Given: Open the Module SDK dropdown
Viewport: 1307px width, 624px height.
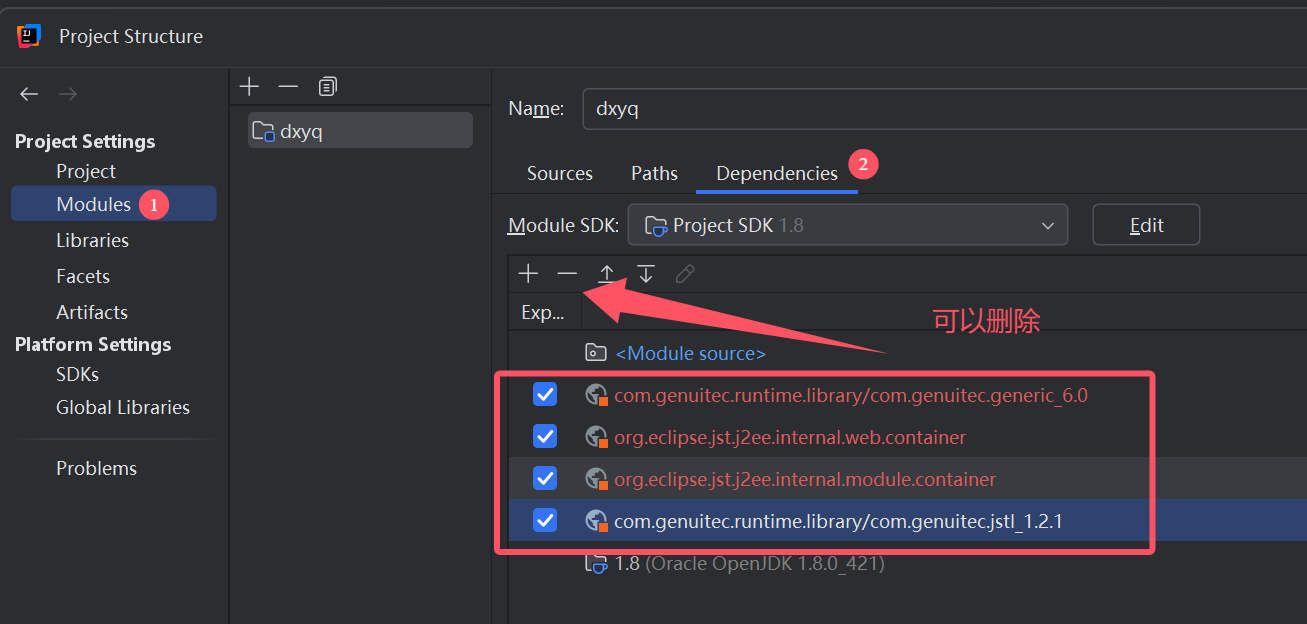Looking at the screenshot, I should click(x=847, y=225).
